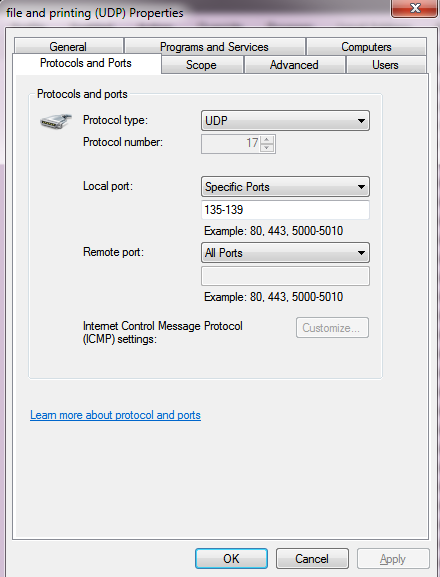
Task: Select the Protocols and Ports tab
Action: click(x=86, y=63)
